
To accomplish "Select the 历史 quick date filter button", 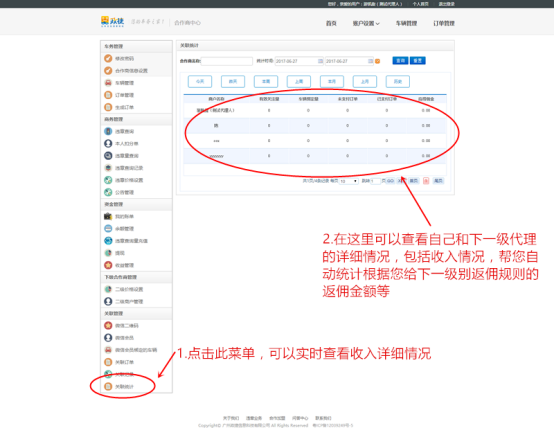I will 398,81.
